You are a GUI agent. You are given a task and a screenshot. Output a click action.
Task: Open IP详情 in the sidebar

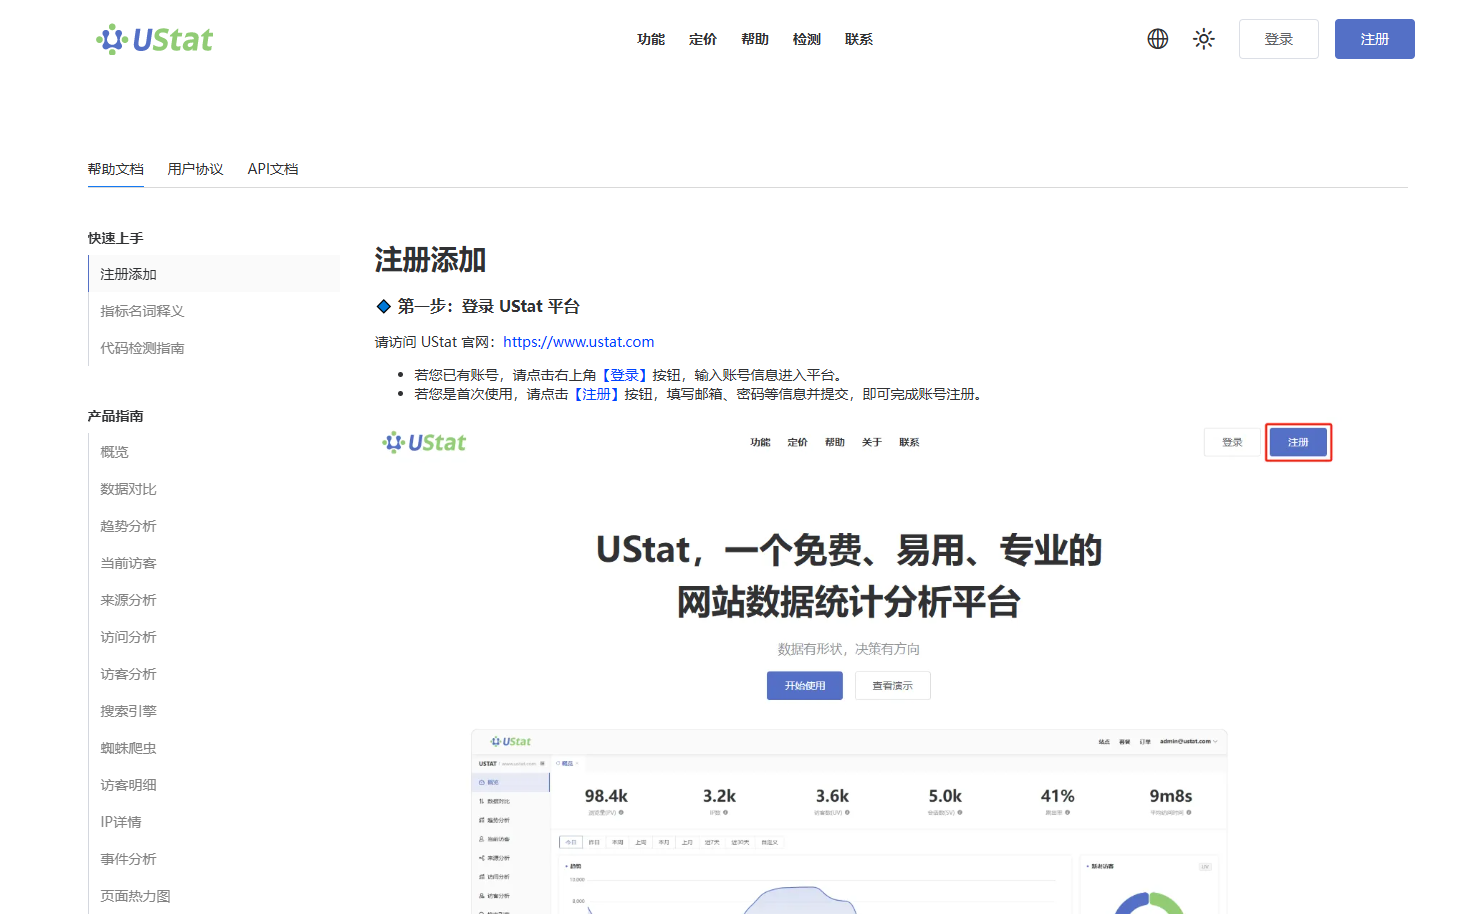[x=214, y=822]
